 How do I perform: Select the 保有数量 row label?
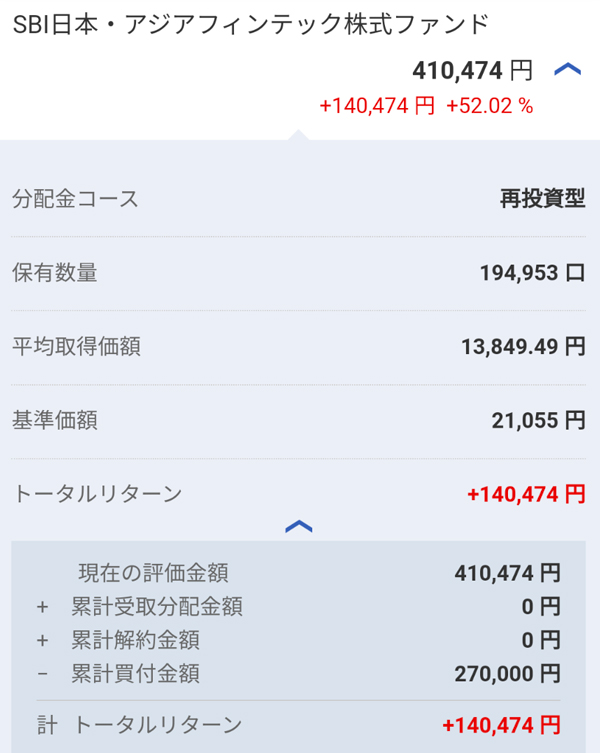click(55, 273)
